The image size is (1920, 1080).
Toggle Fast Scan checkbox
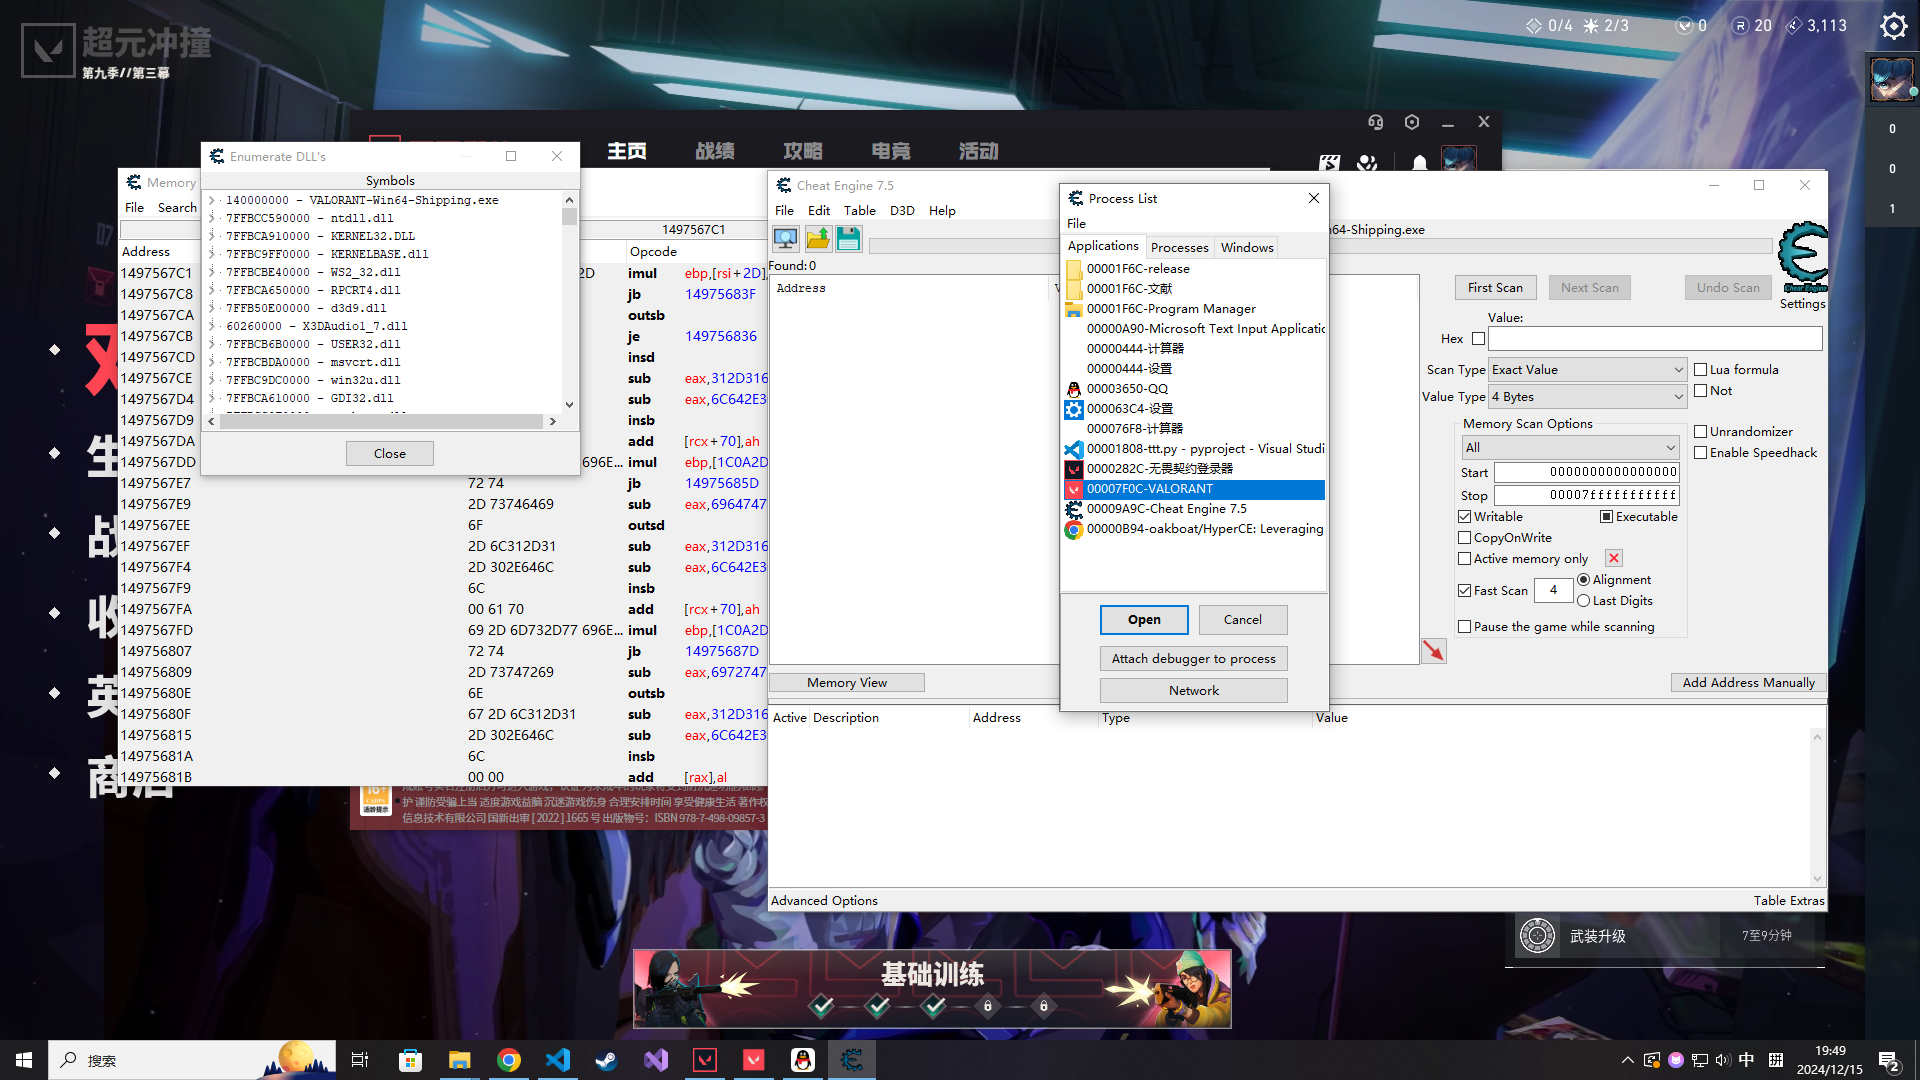pyautogui.click(x=1464, y=591)
